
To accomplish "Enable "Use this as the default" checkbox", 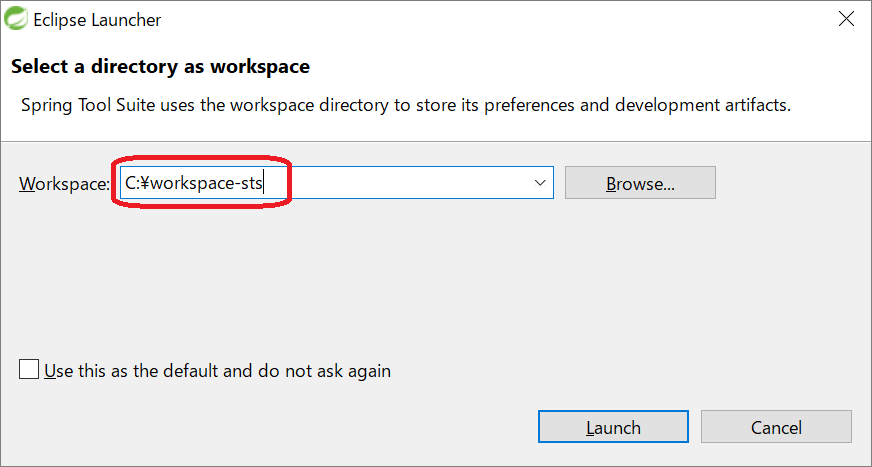I will pos(30,371).
